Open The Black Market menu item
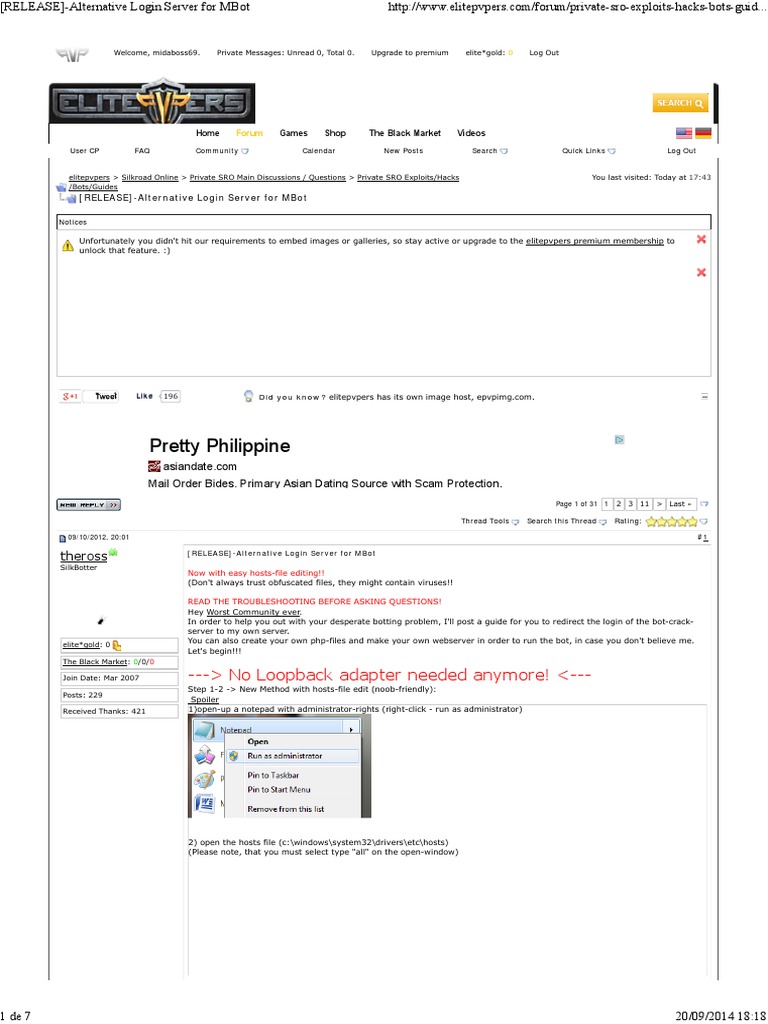 tap(405, 133)
